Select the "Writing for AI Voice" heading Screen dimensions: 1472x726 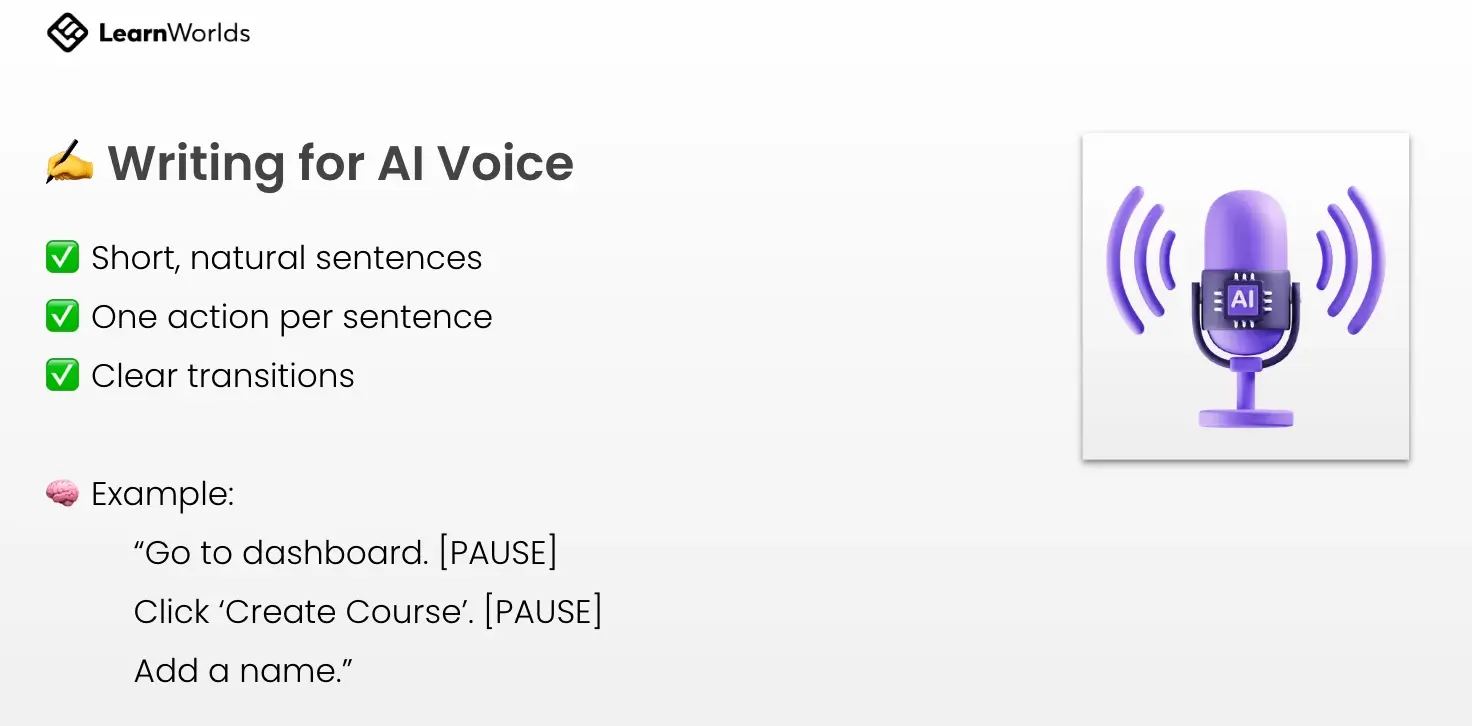(340, 163)
